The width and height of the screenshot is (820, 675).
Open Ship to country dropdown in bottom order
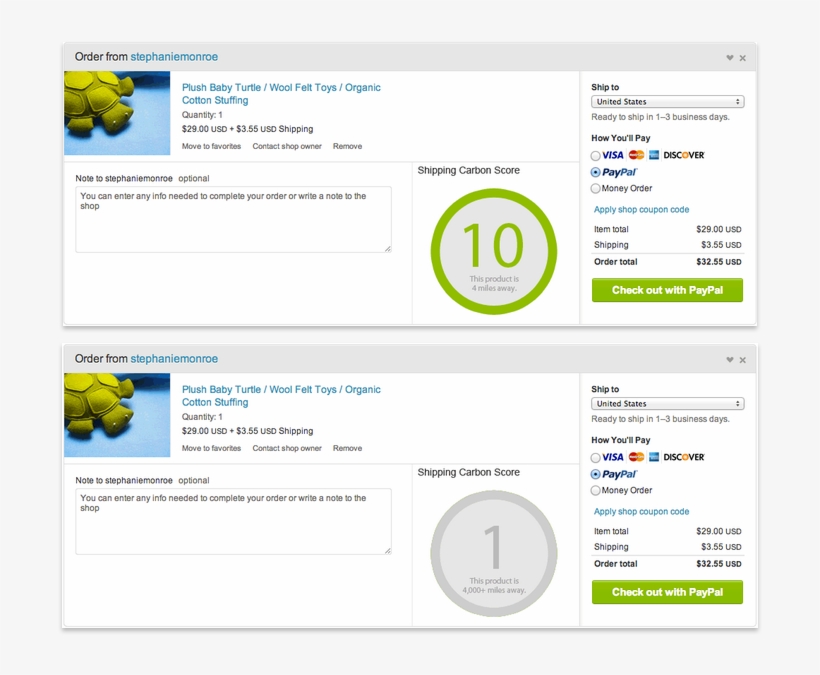pos(667,404)
